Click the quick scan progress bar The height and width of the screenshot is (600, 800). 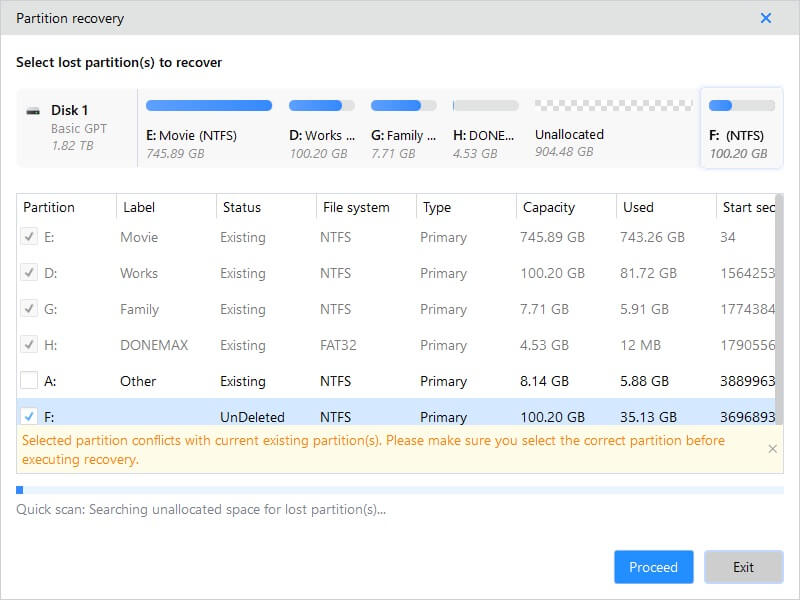tap(400, 490)
